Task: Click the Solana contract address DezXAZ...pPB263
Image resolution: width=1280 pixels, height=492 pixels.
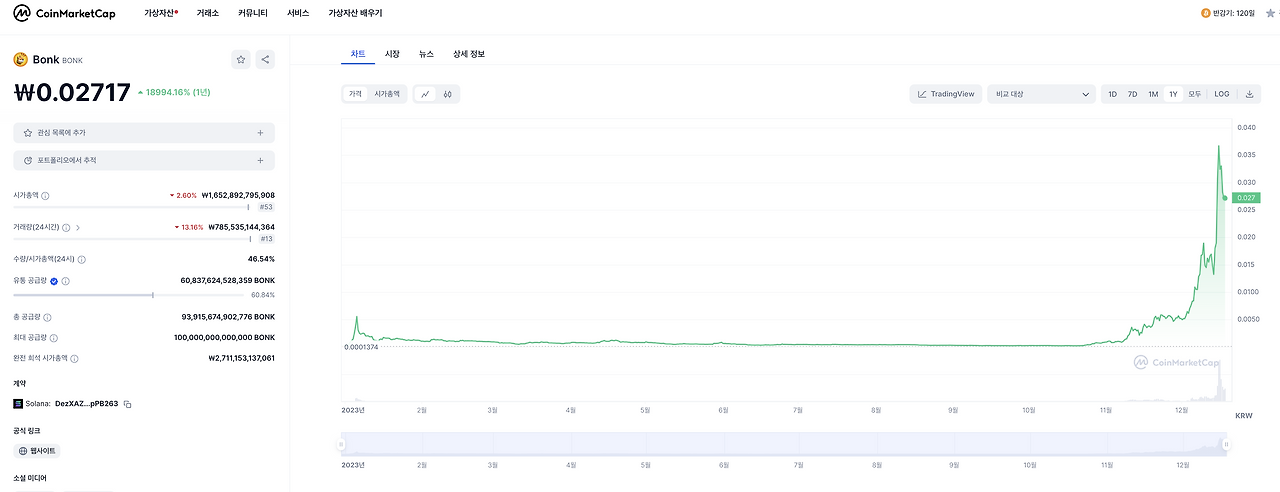Action: pos(86,404)
